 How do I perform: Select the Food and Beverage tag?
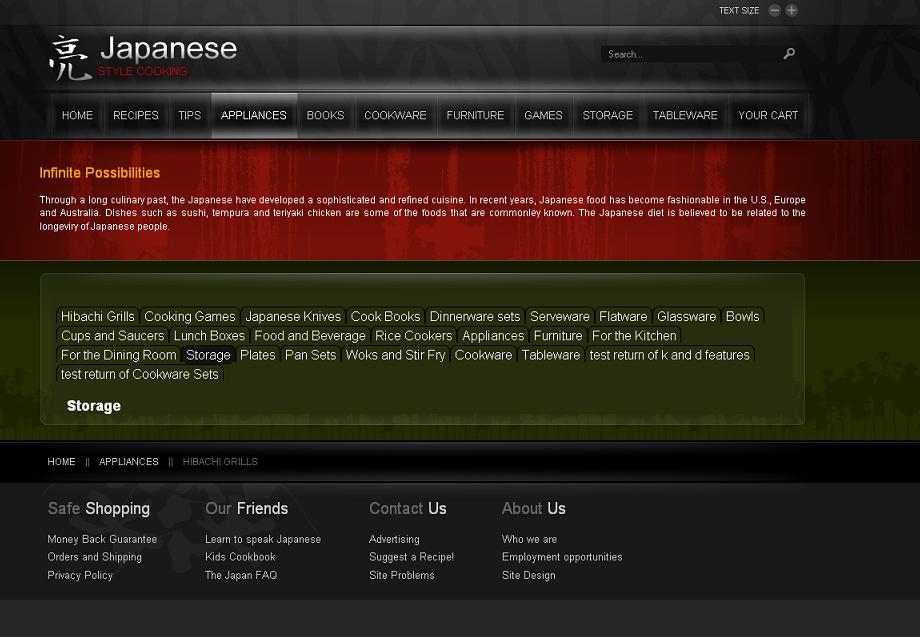point(310,336)
